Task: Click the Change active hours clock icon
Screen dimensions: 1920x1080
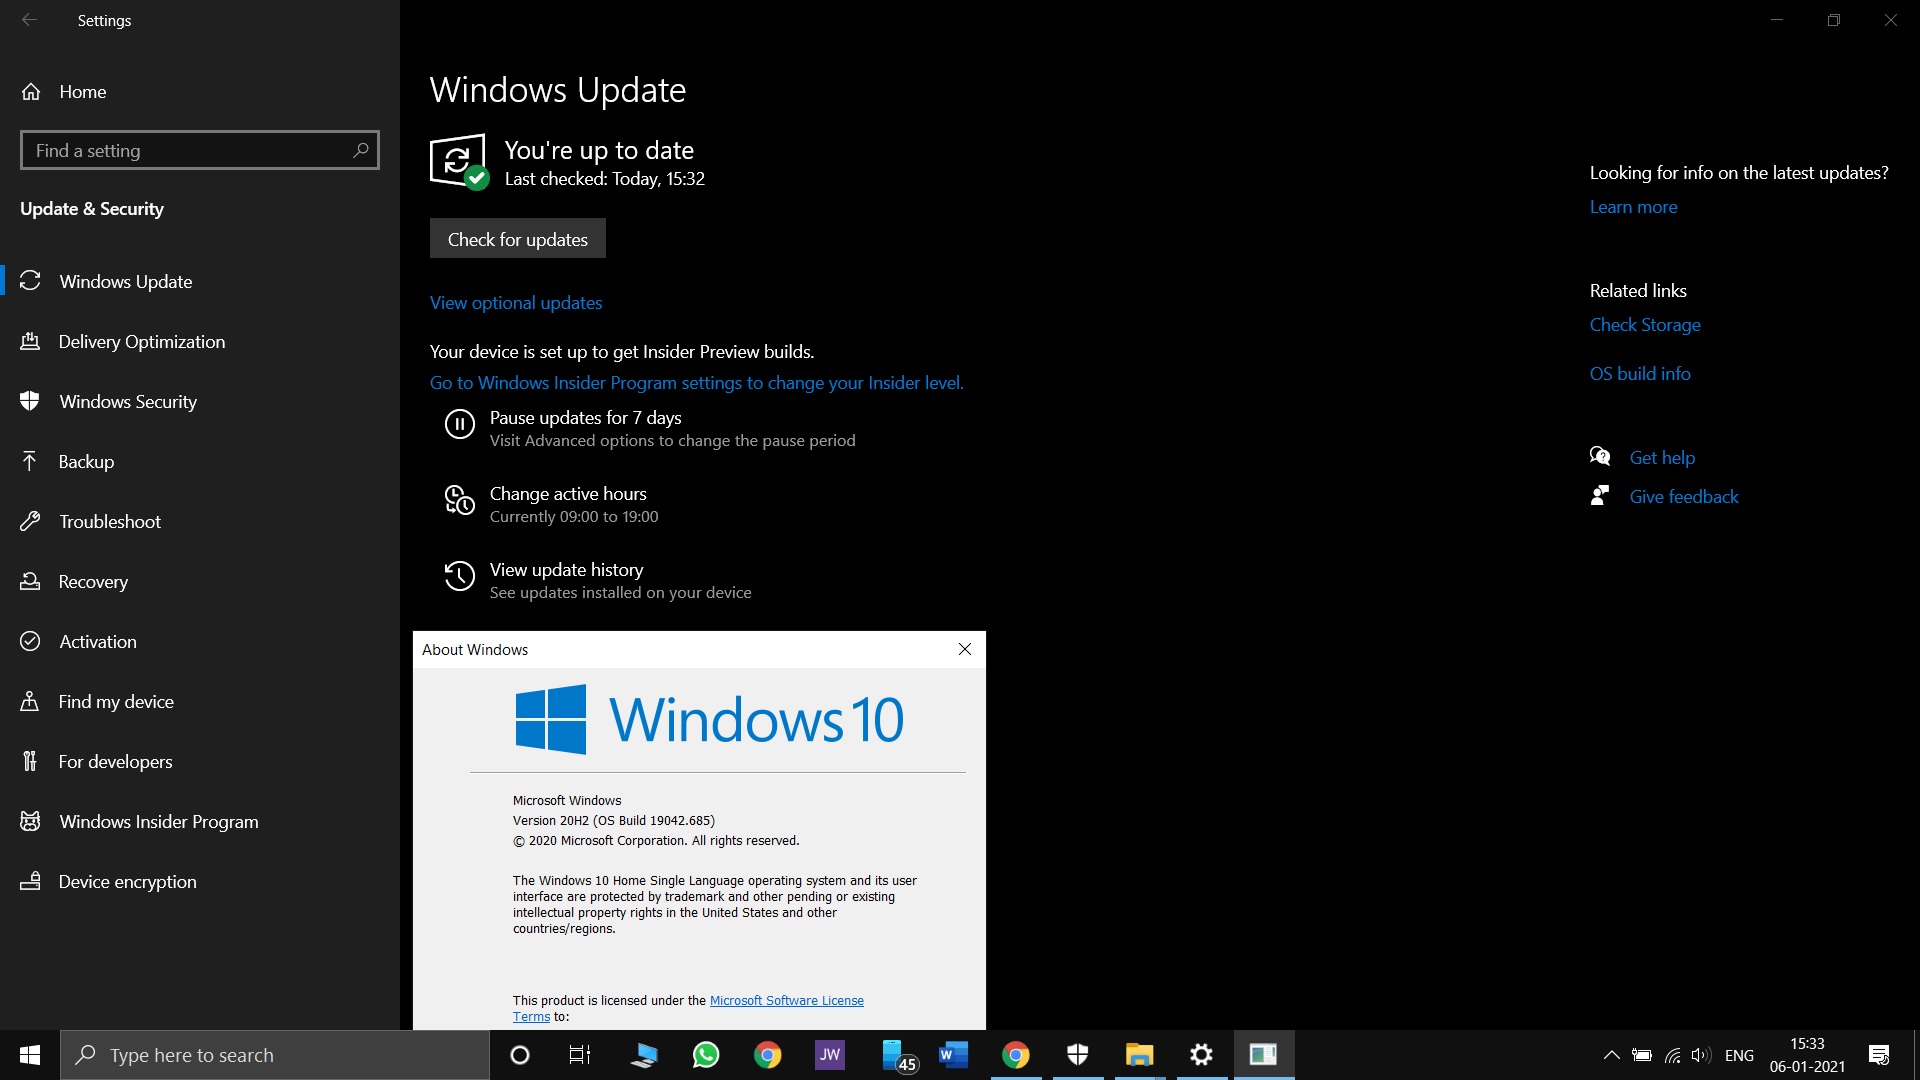Action: 459,500
